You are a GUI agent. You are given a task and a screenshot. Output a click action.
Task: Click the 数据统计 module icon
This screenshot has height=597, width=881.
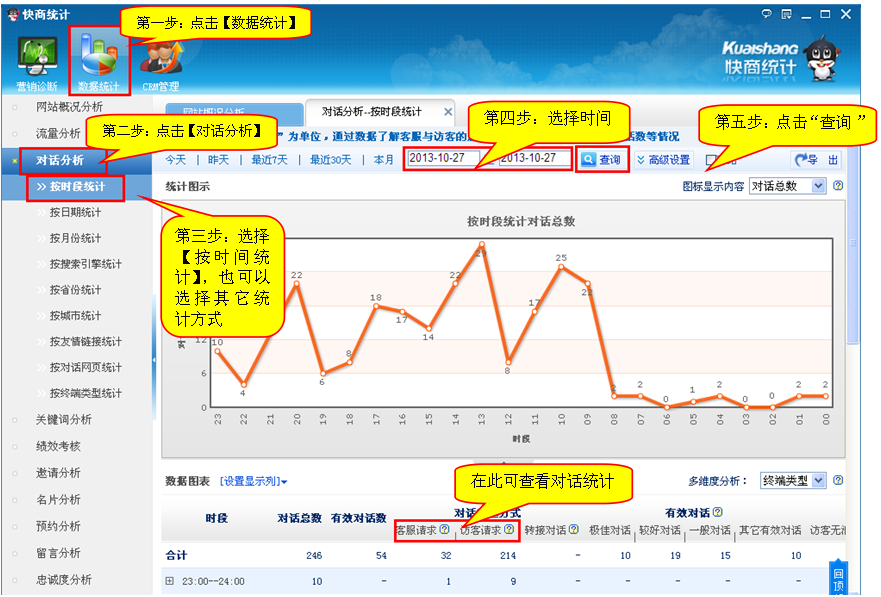tap(98, 60)
